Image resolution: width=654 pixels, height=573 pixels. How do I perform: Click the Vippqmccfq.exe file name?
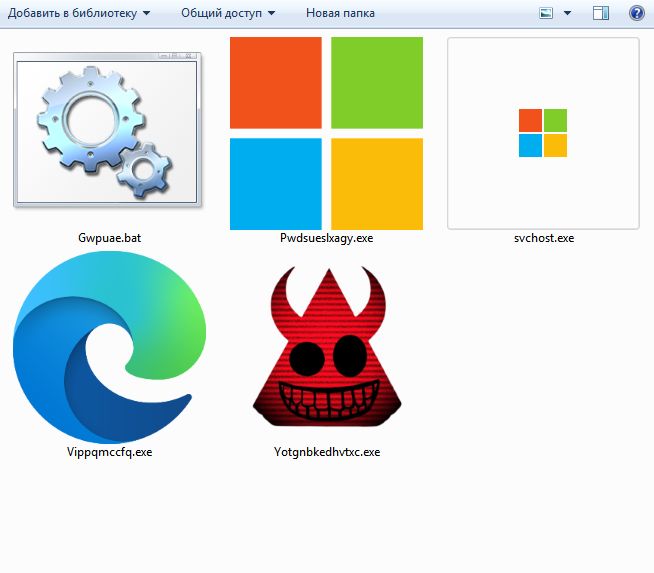(x=109, y=452)
